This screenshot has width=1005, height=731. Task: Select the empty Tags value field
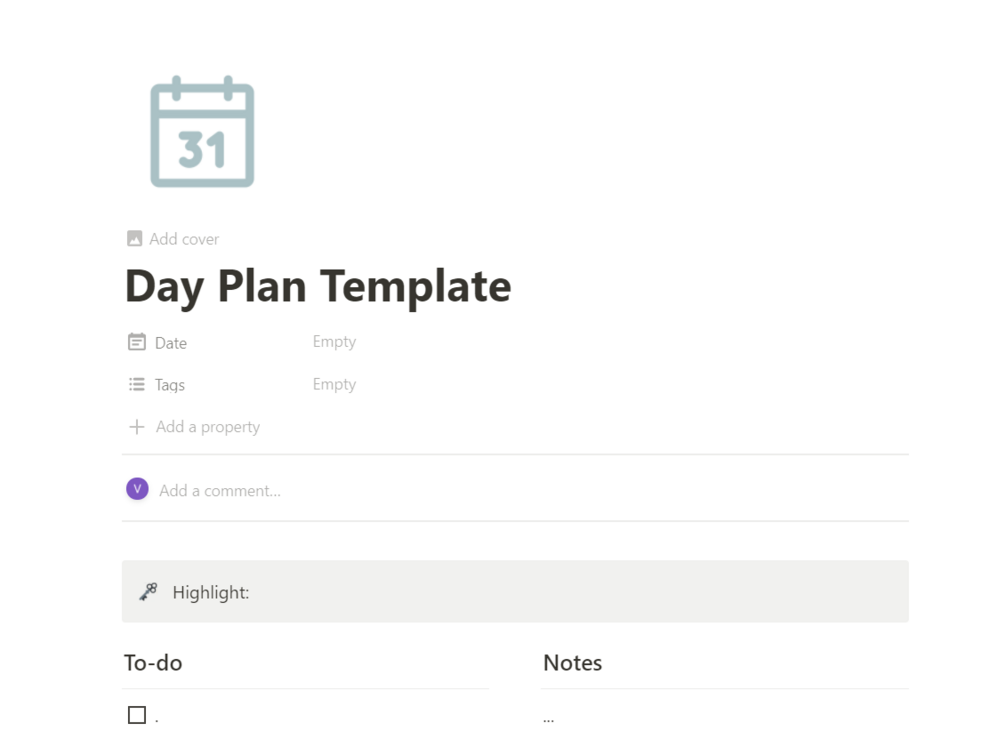pyautogui.click(x=334, y=384)
